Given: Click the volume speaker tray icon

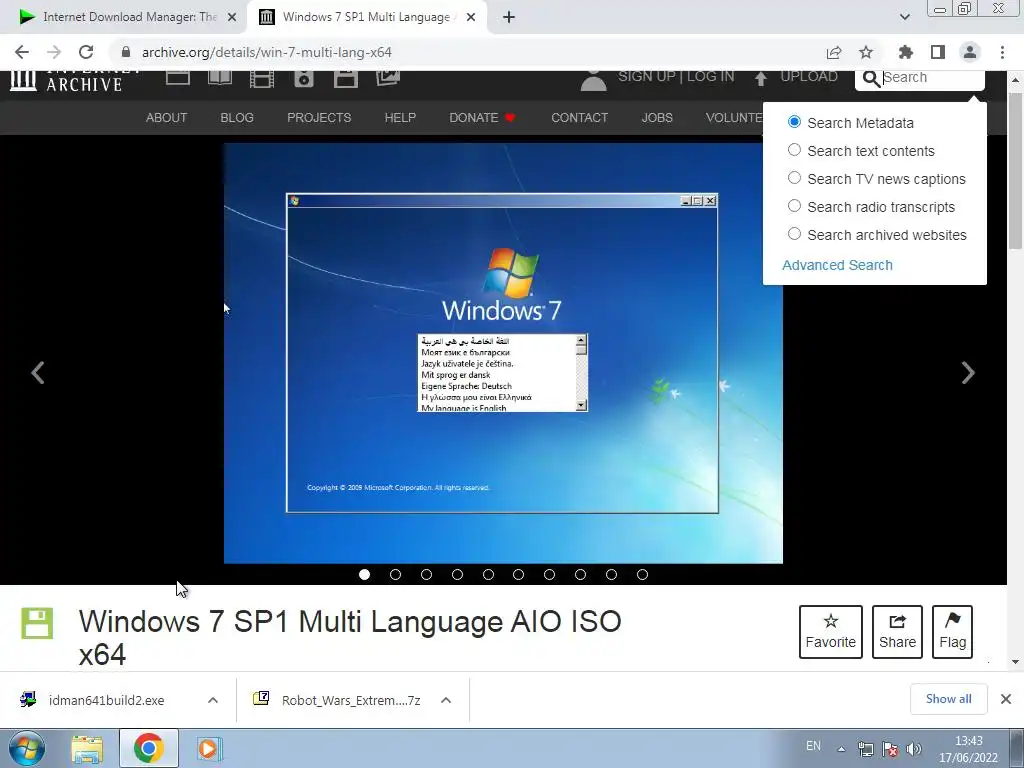Looking at the screenshot, I should [914, 750].
